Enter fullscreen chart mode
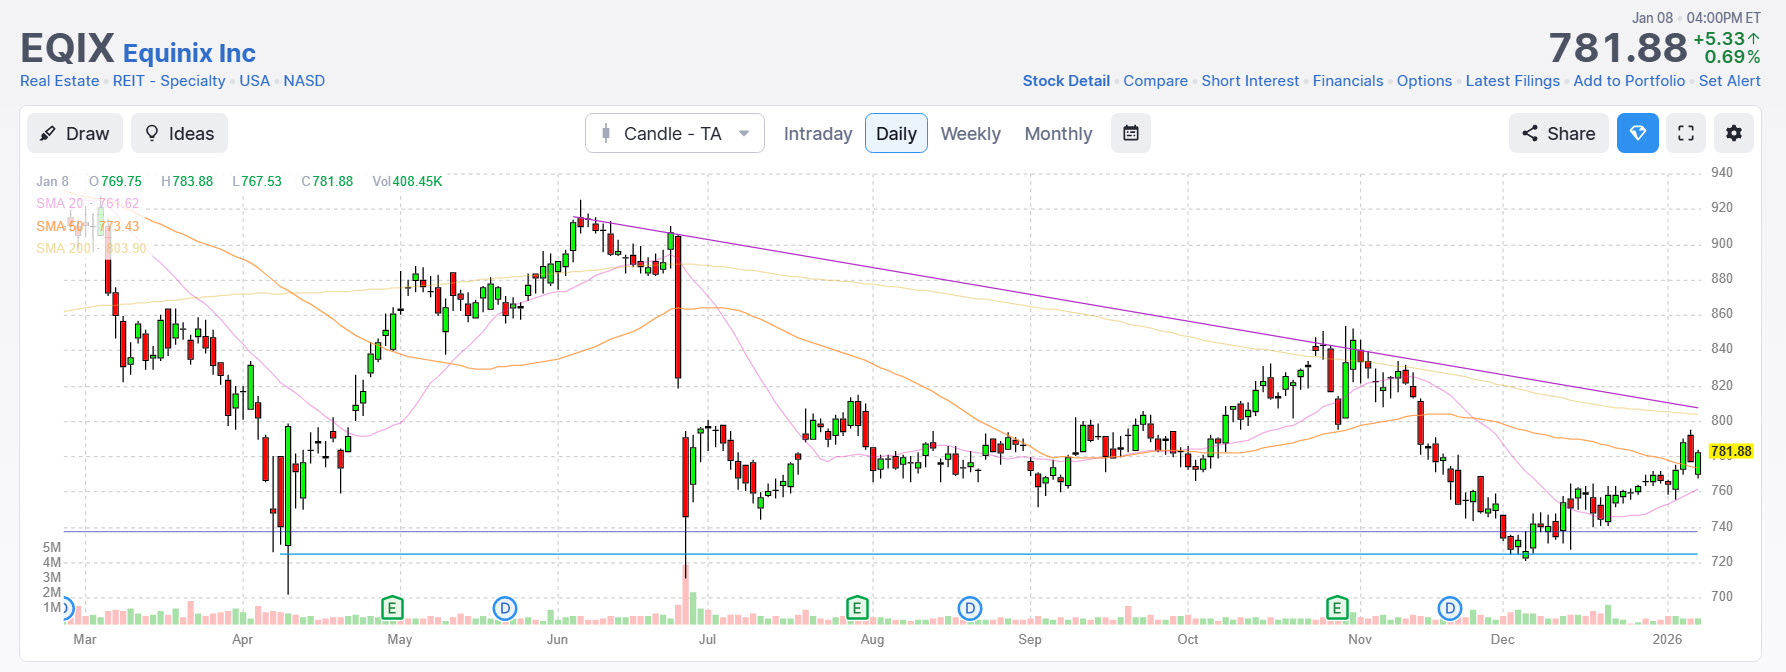Screen dimensions: 1786x672 1686,133
